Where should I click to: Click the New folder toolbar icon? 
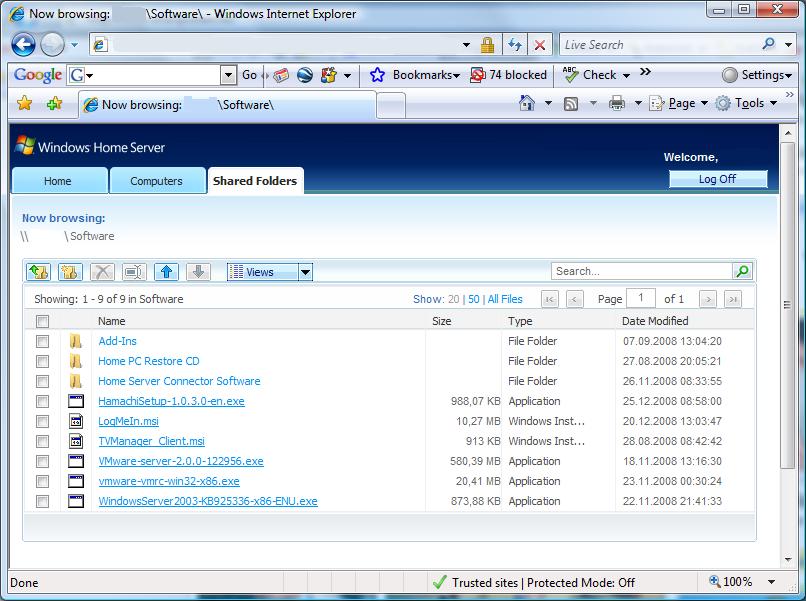pyautogui.click(x=70, y=272)
